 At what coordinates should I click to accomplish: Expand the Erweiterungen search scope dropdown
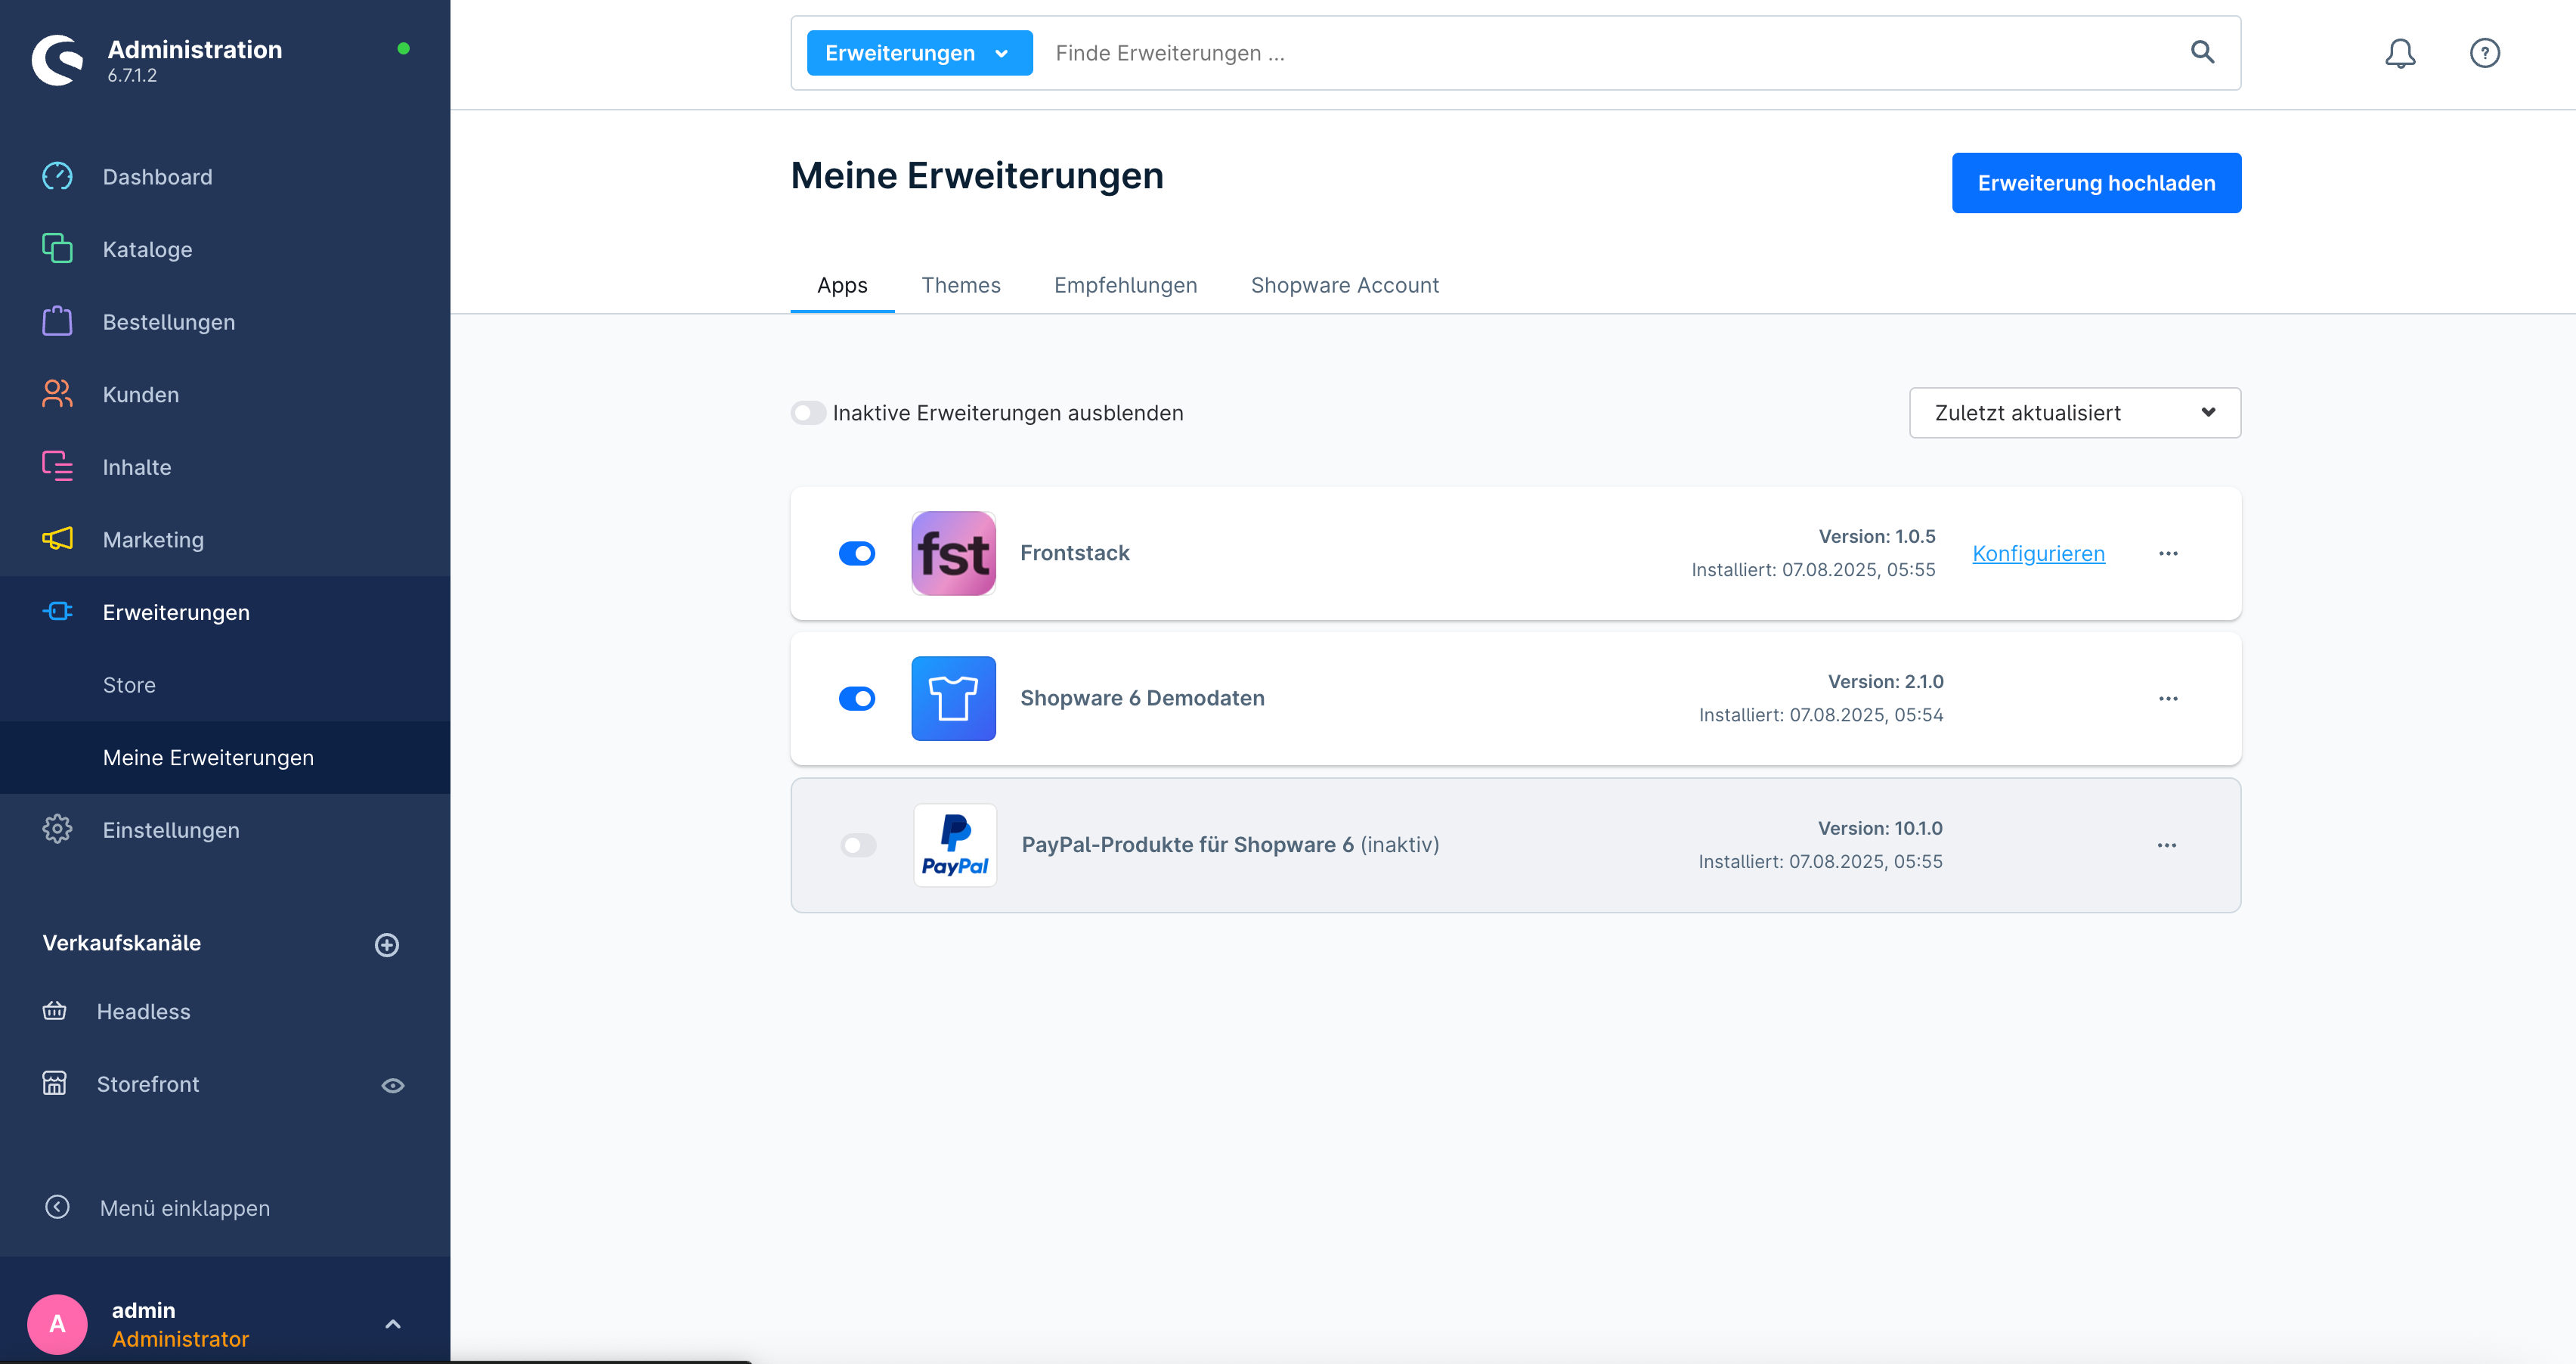918,53
